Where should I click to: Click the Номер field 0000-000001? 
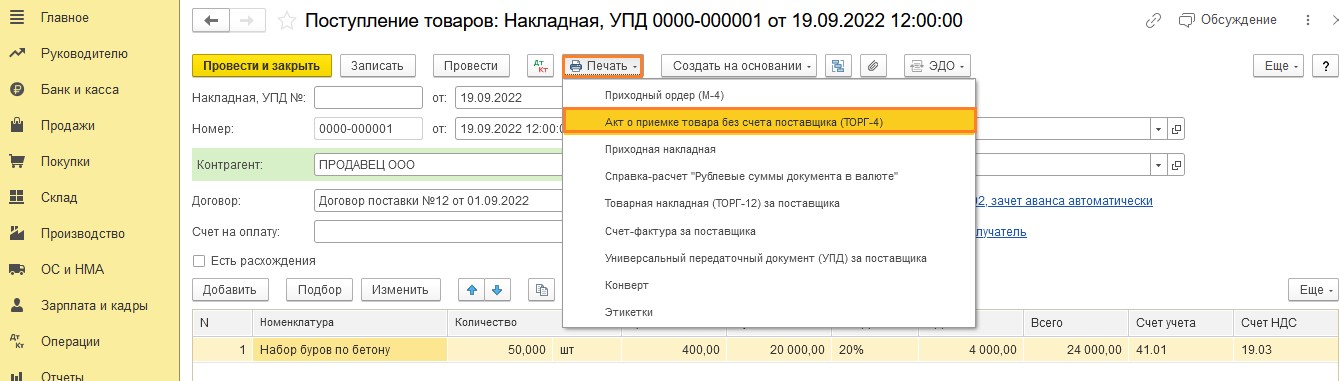(x=368, y=129)
